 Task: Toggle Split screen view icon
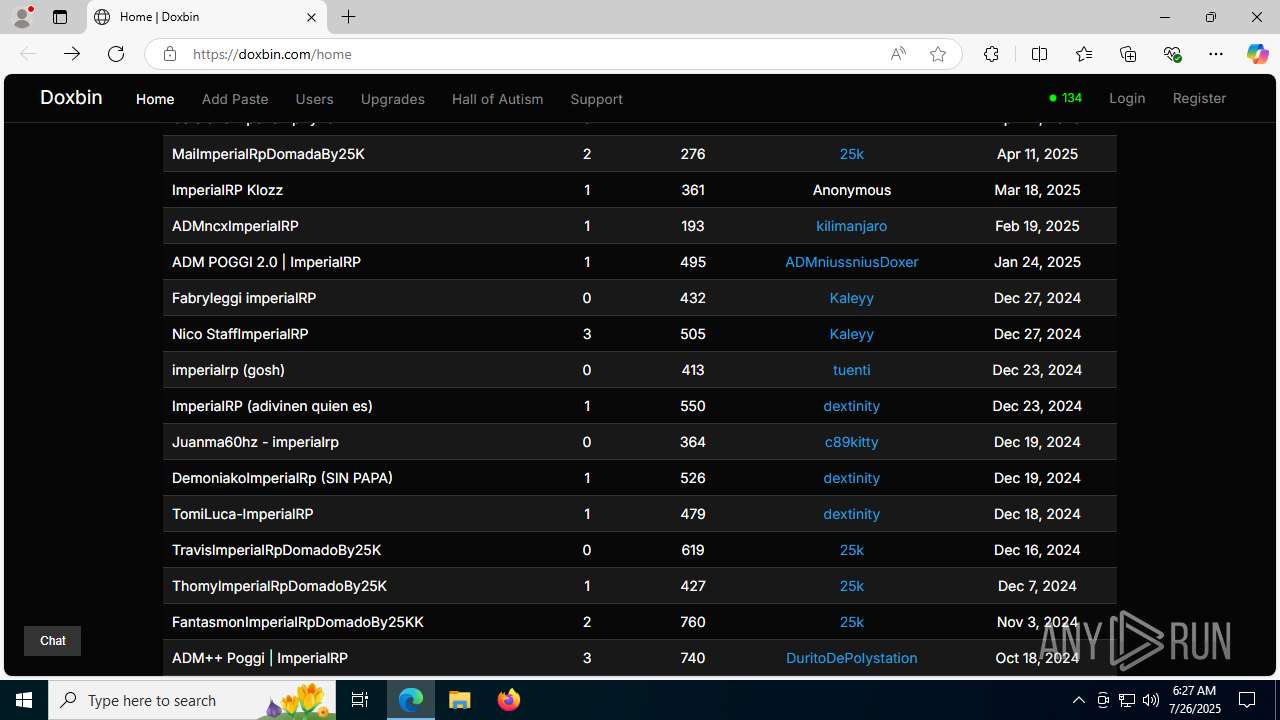pyautogui.click(x=1040, y=54)
